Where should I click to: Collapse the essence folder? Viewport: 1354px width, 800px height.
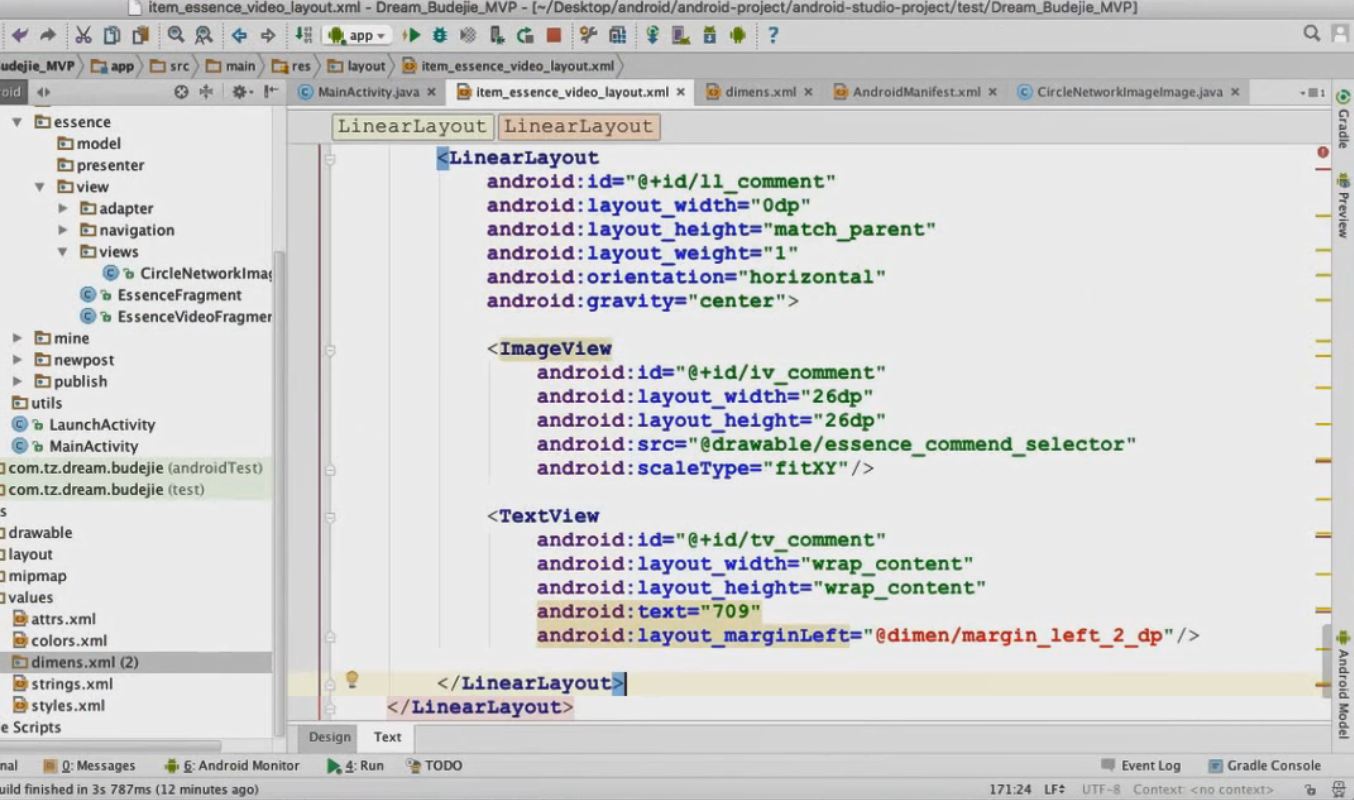coord(17,122)
